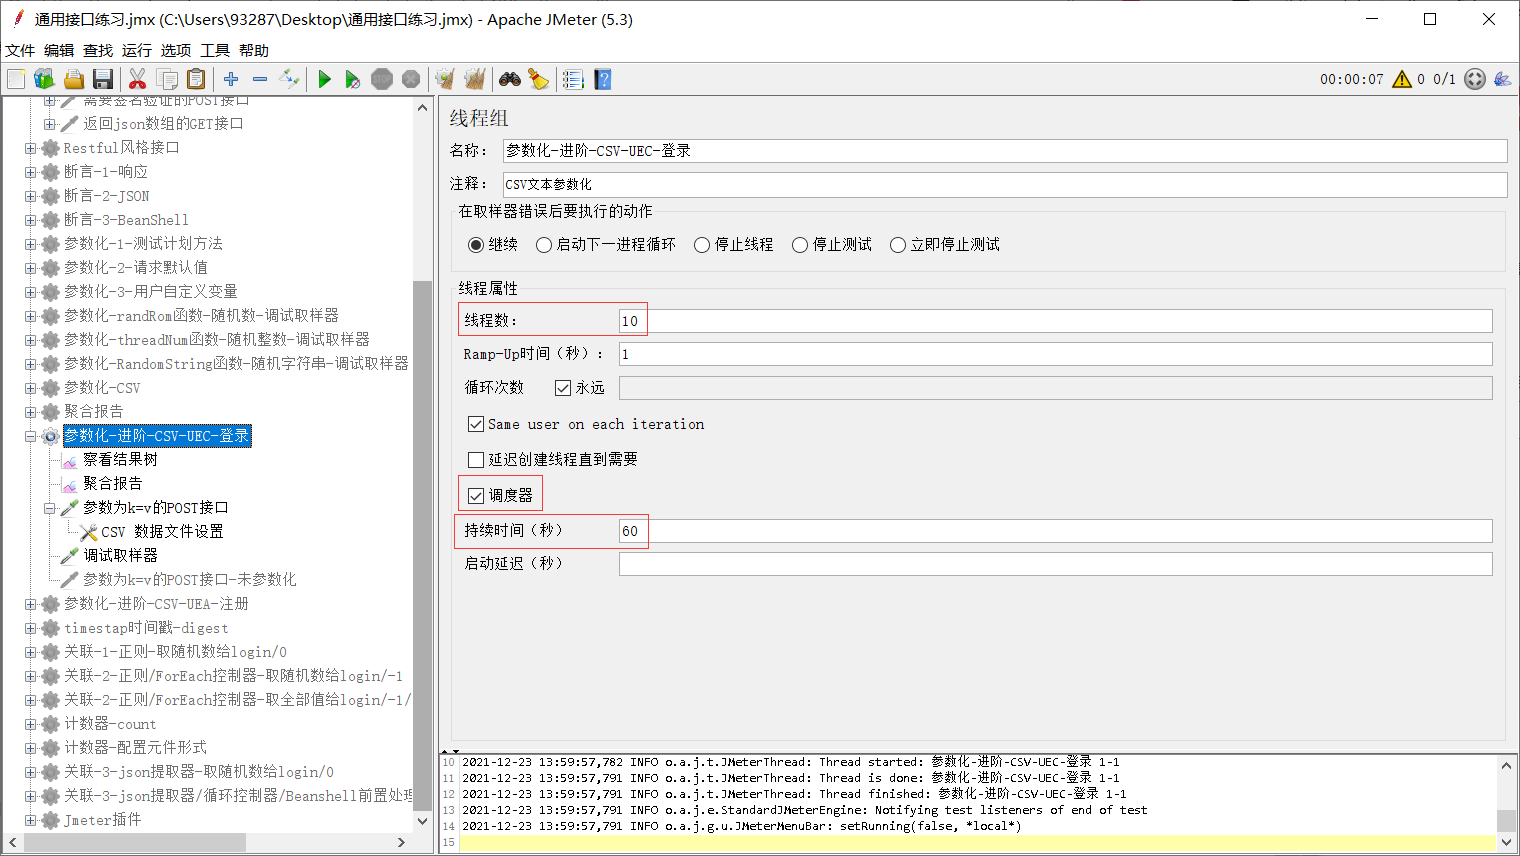Click the Search binoculars icon
The height and width of the screenshot is (856, 1520).
click(x=510, y=79)
